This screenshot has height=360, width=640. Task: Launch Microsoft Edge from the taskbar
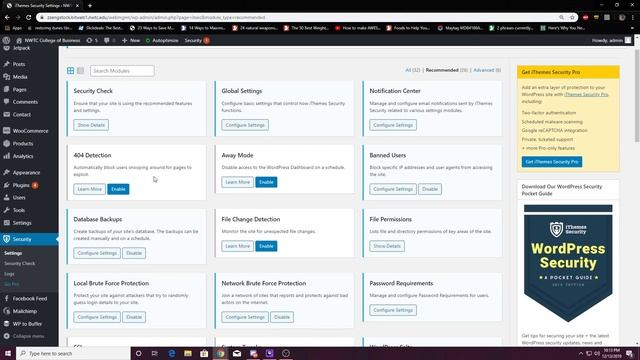tap(171, 353)
